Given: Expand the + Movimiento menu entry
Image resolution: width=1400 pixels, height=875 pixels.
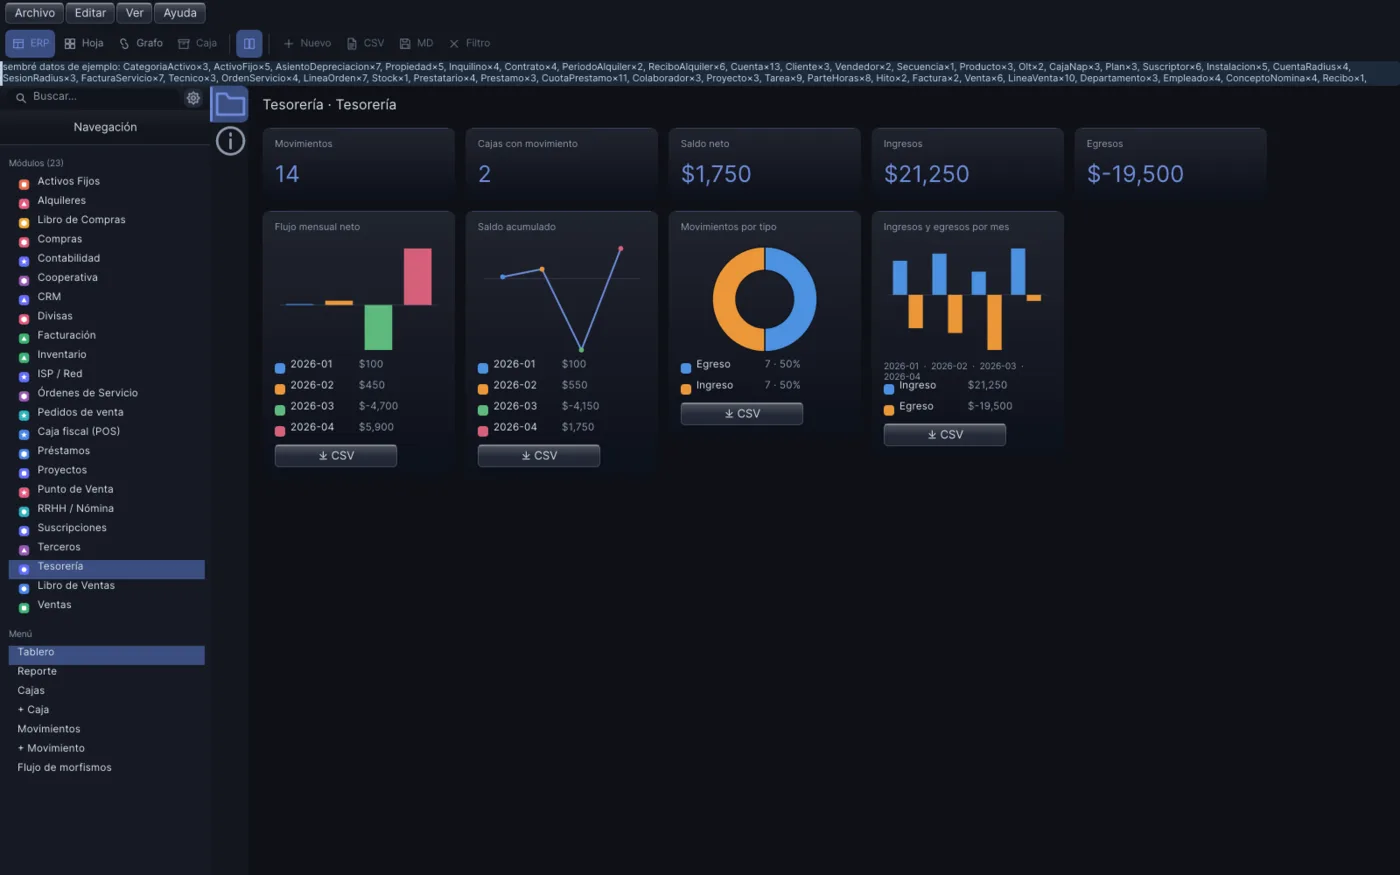Looking at the screenshot, I should (51, 748).
